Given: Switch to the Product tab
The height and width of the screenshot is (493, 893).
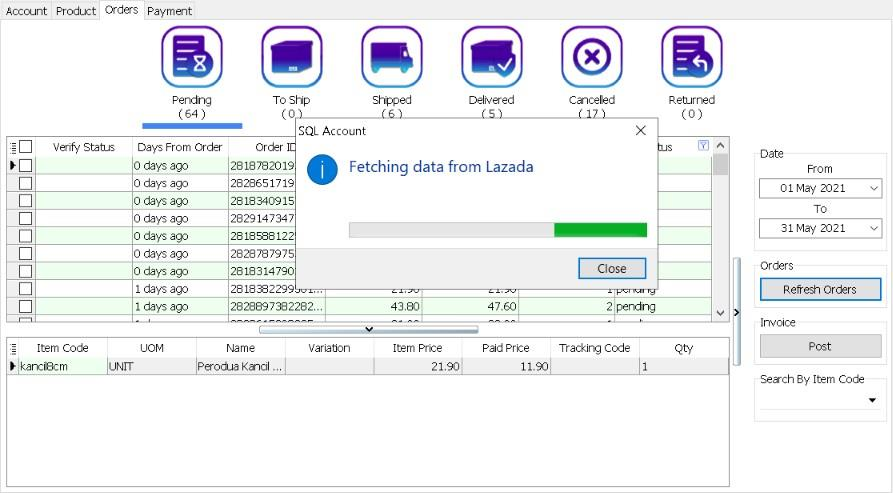Looking at the screenshot, I should click(x=76, y=11).
